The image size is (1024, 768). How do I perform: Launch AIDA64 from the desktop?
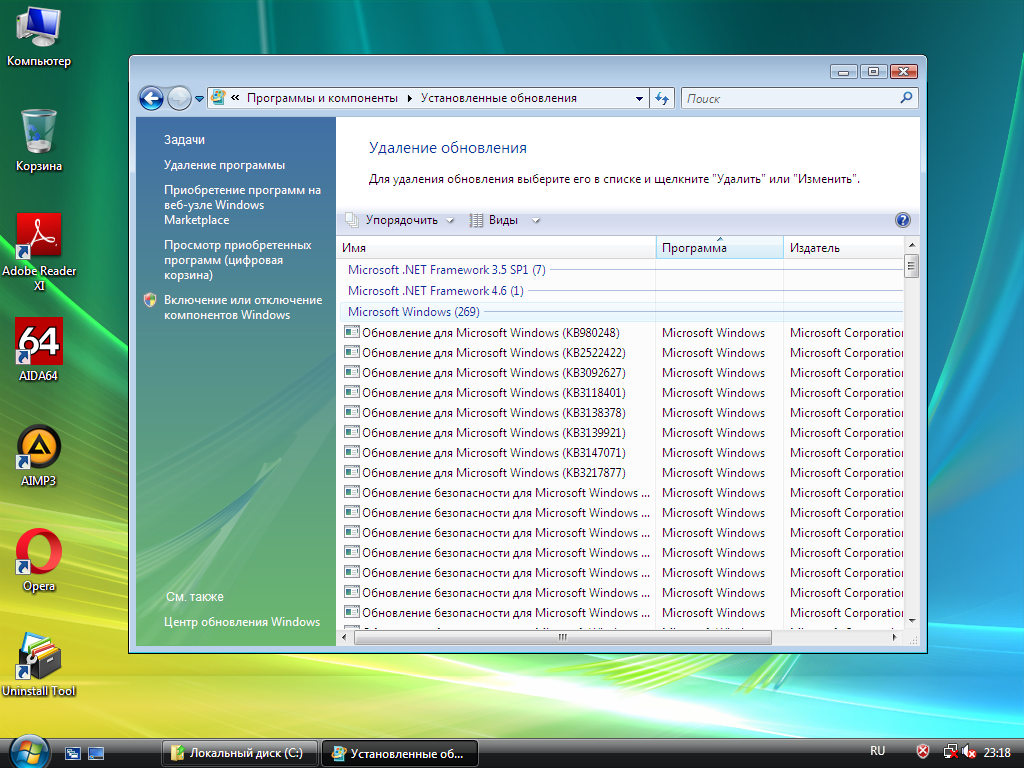[39, 341]
